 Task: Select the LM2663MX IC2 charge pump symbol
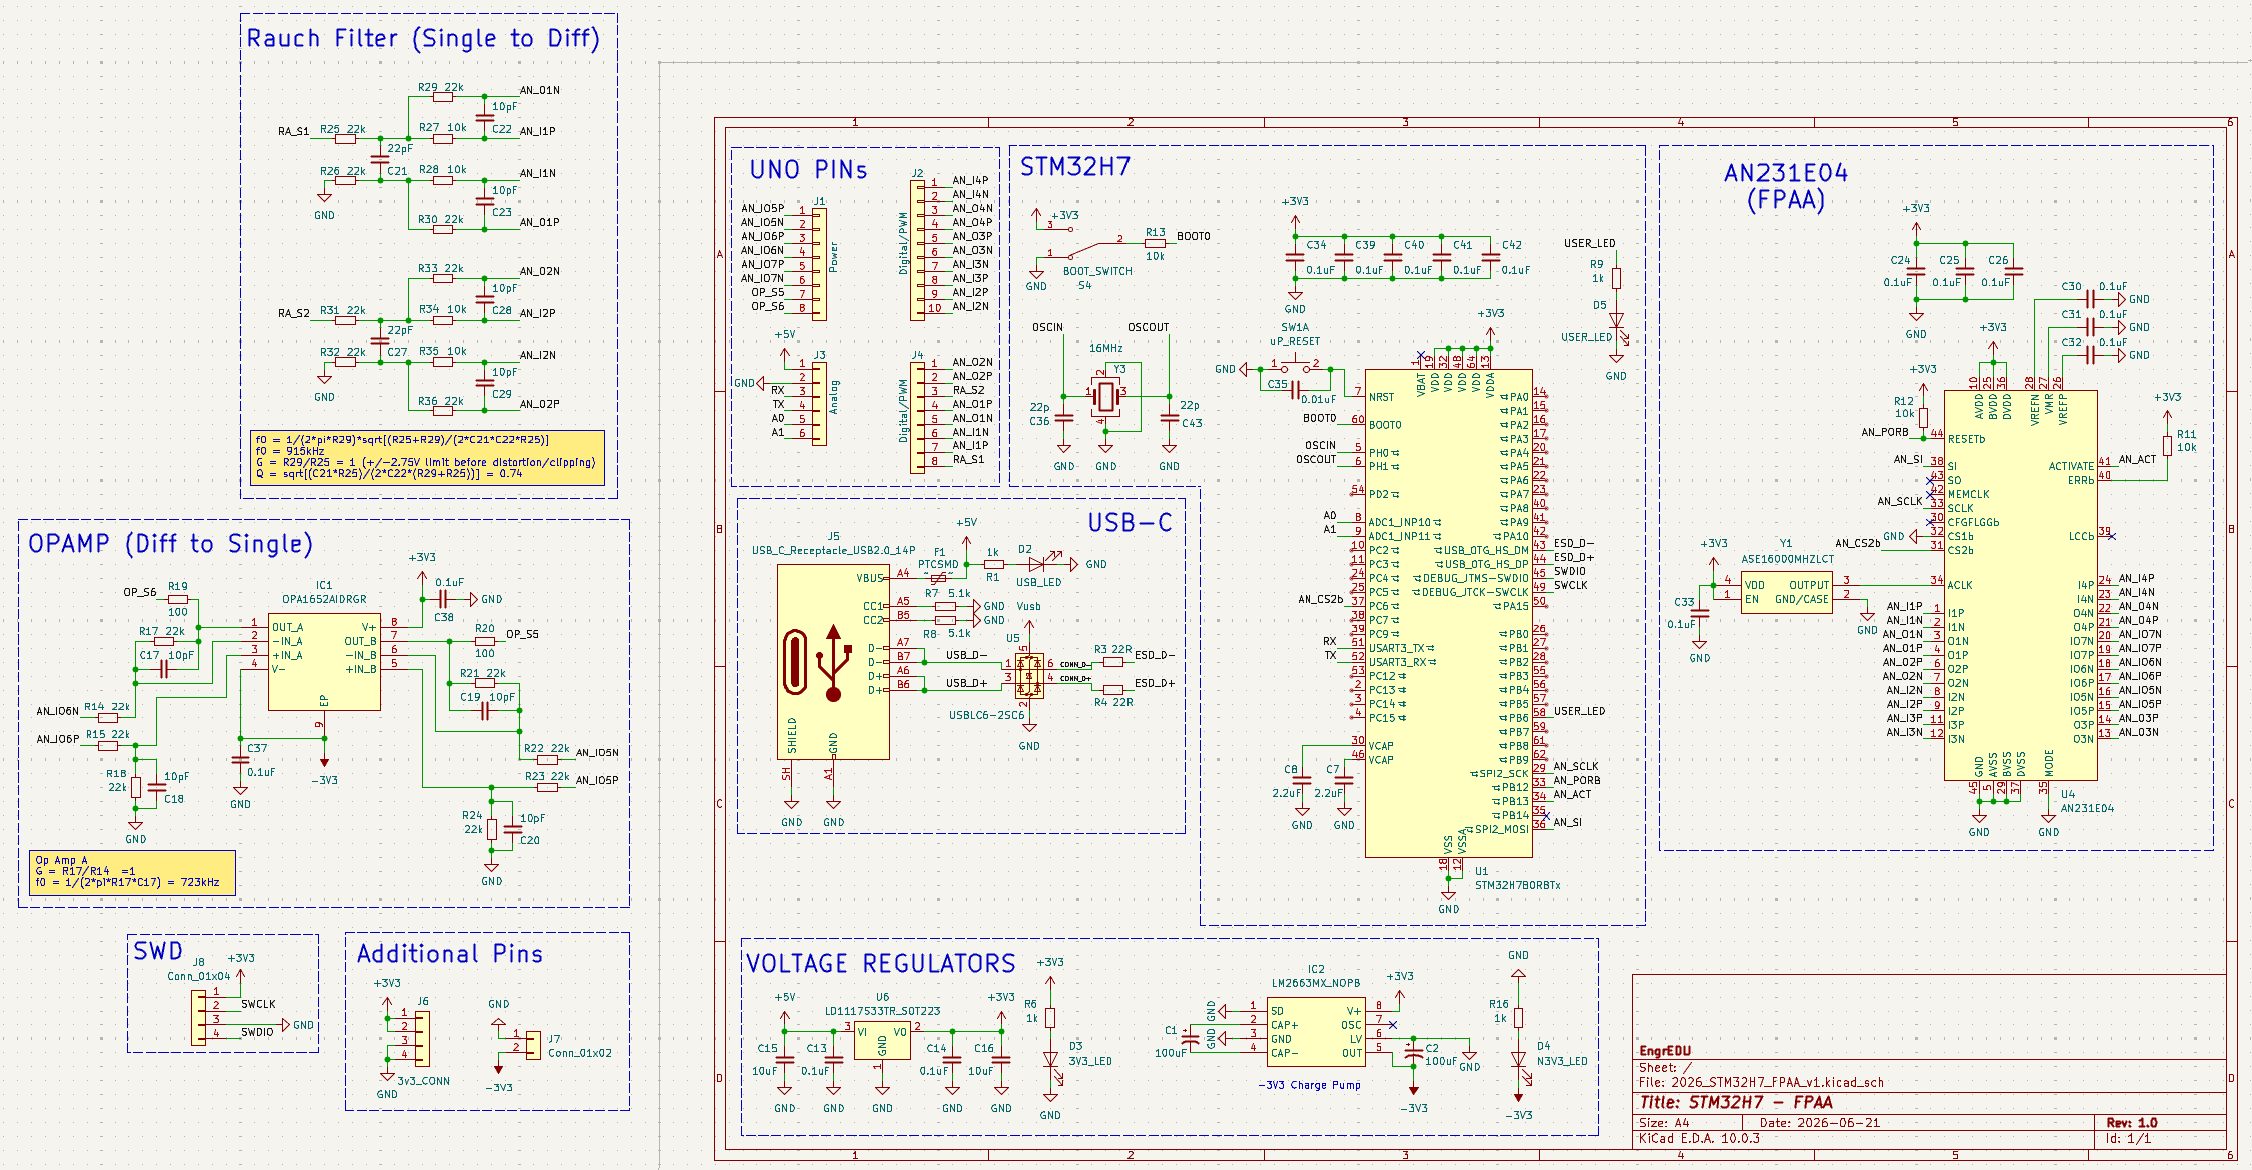pyautogui.click(x=1316, y=1031)
